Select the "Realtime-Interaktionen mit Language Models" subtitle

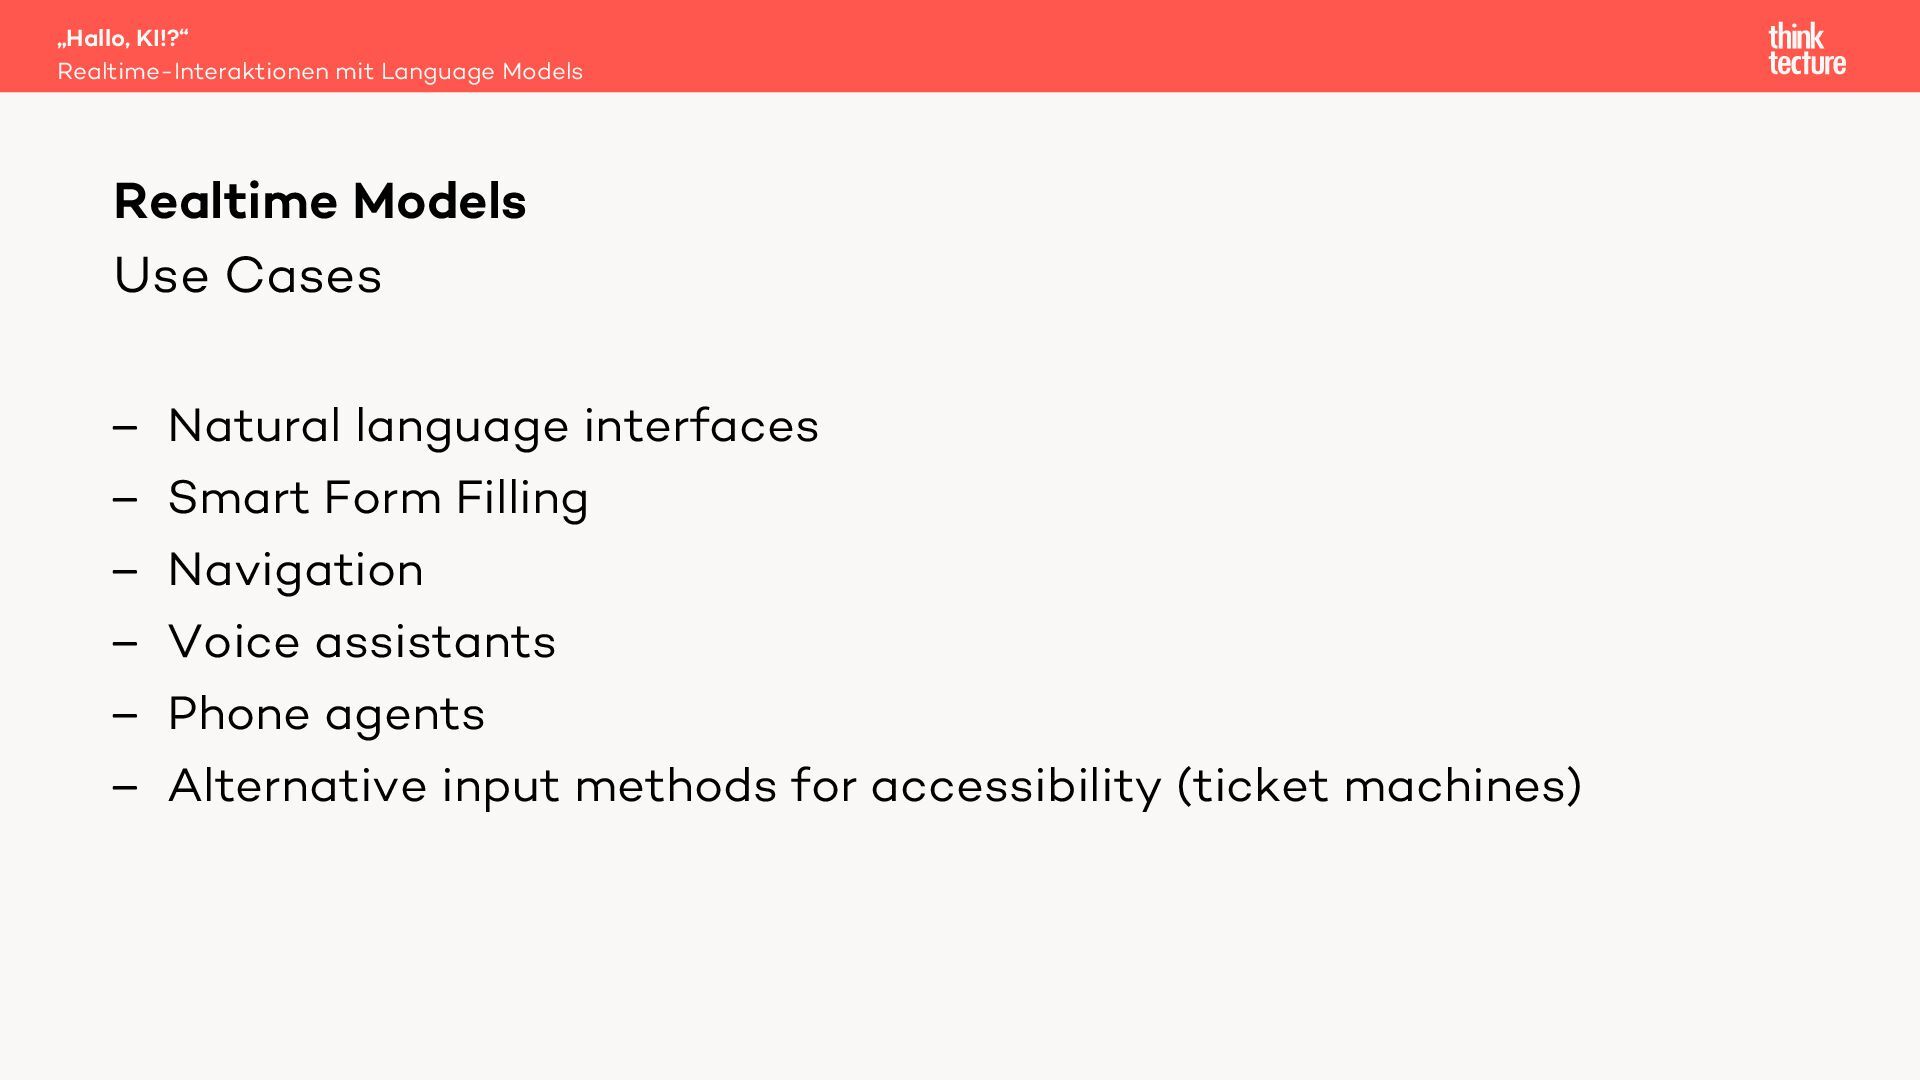[x=320, y=72]
